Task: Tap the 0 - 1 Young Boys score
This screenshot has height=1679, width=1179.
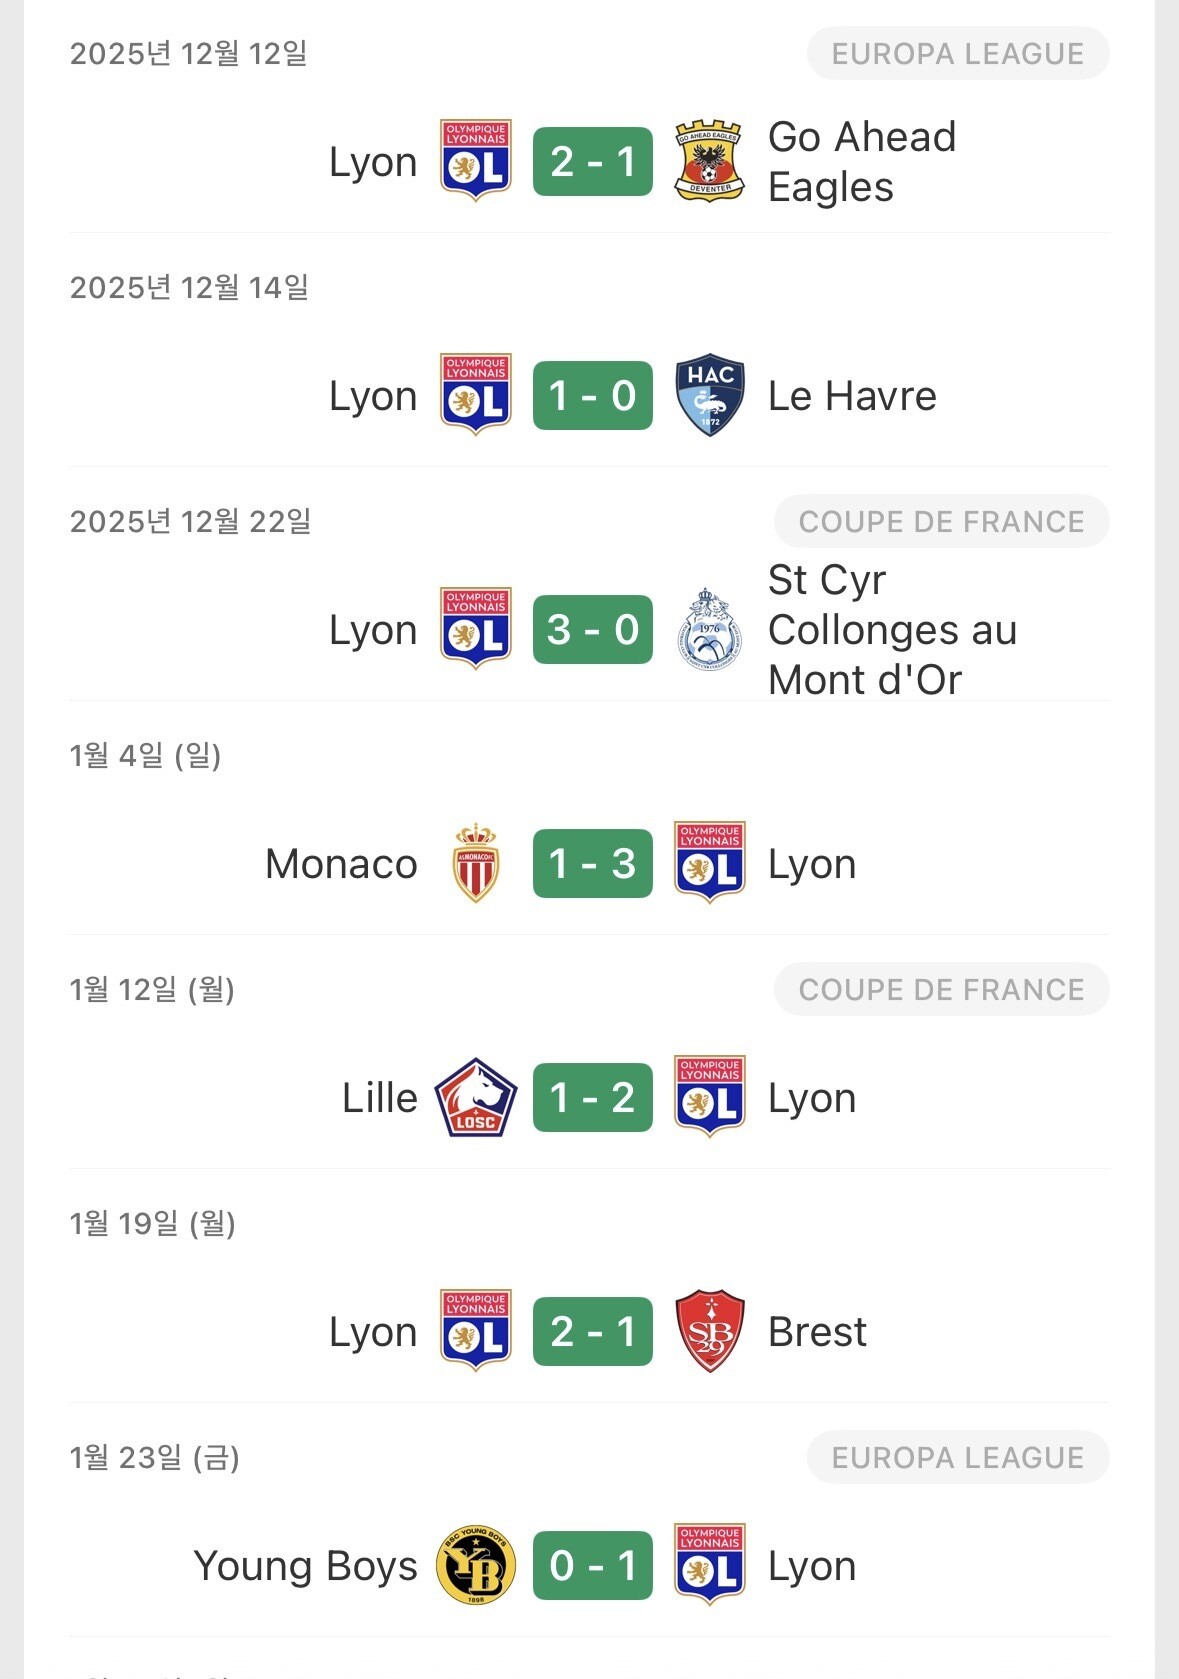Action: click(x=593, y=1565)
